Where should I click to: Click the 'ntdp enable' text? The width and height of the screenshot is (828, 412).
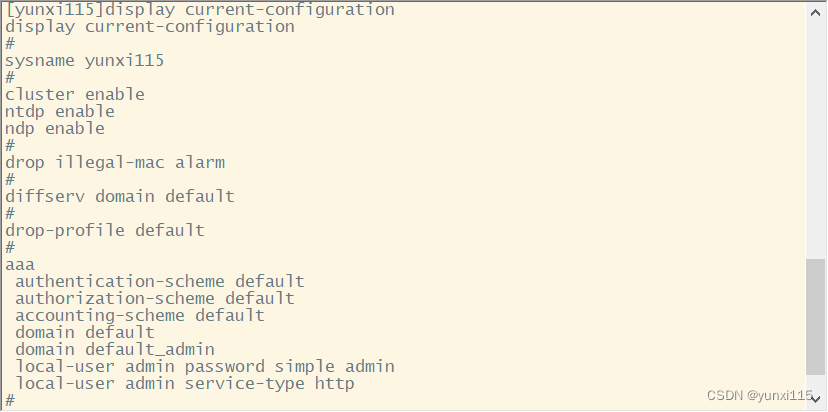(60, 111)
